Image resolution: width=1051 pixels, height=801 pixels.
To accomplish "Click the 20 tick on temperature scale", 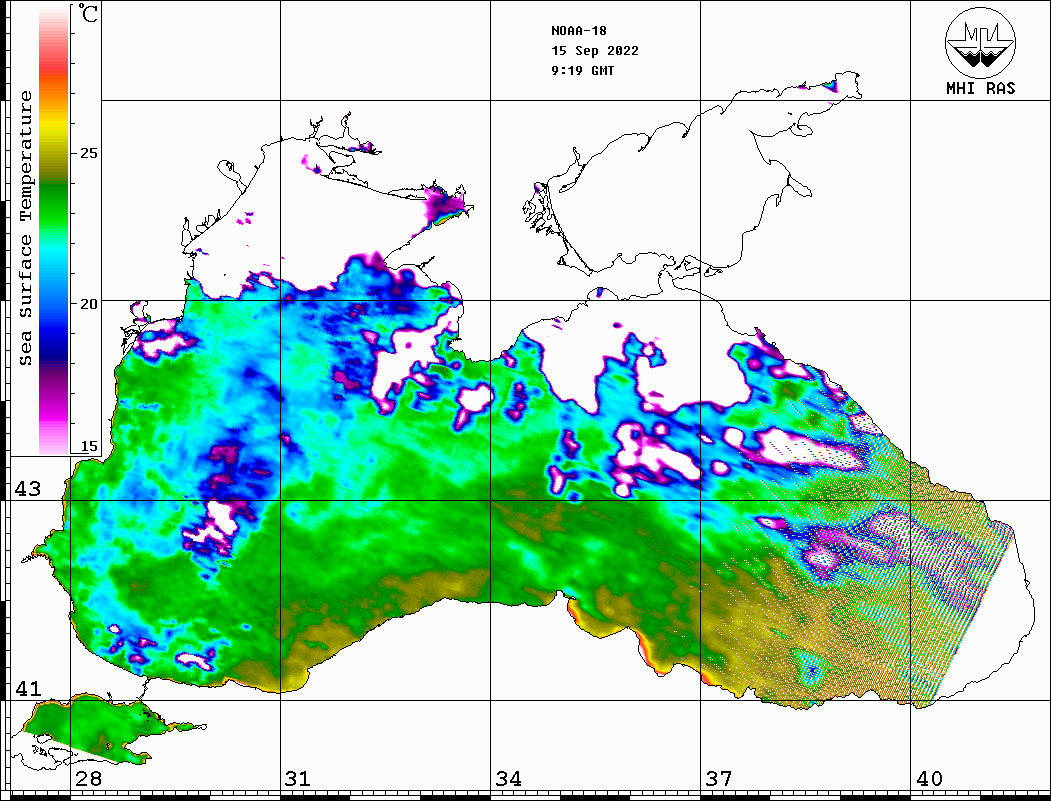I will 88,304.
